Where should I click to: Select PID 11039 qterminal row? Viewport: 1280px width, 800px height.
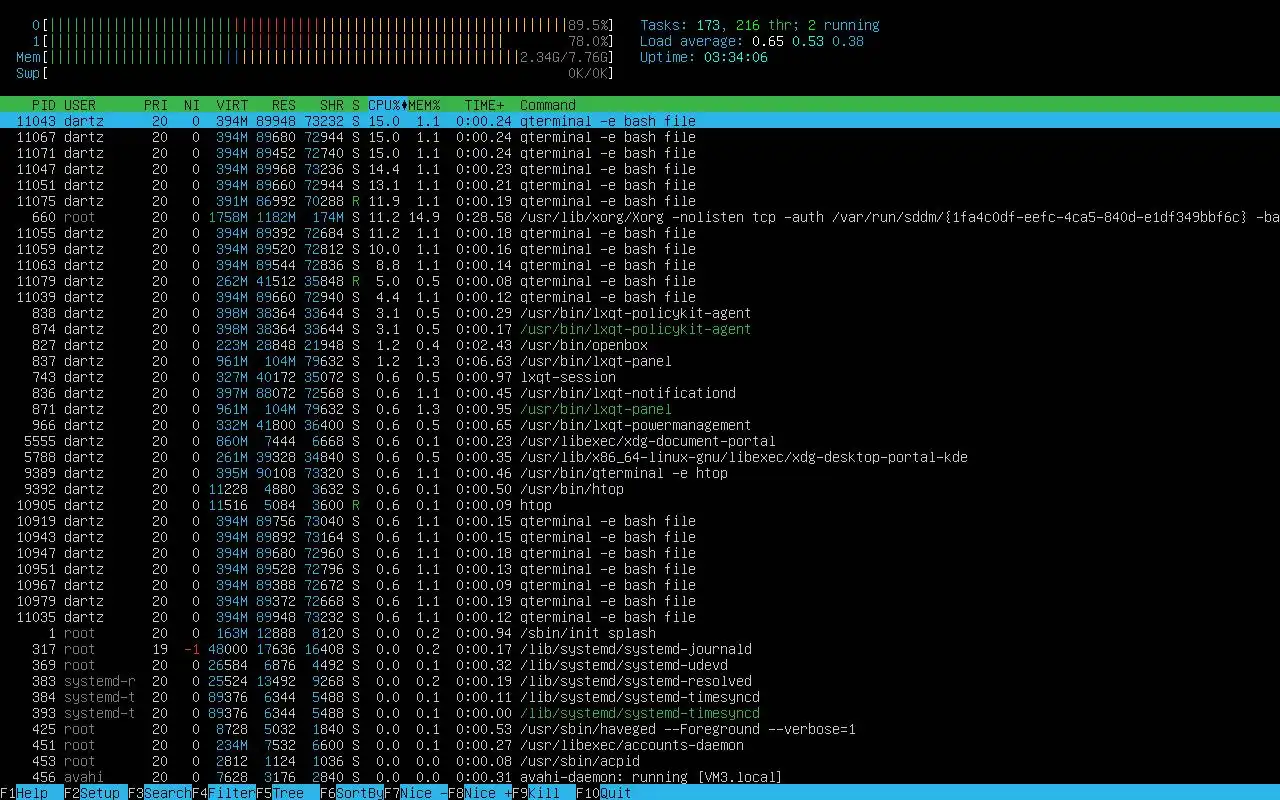click(640, 297)
